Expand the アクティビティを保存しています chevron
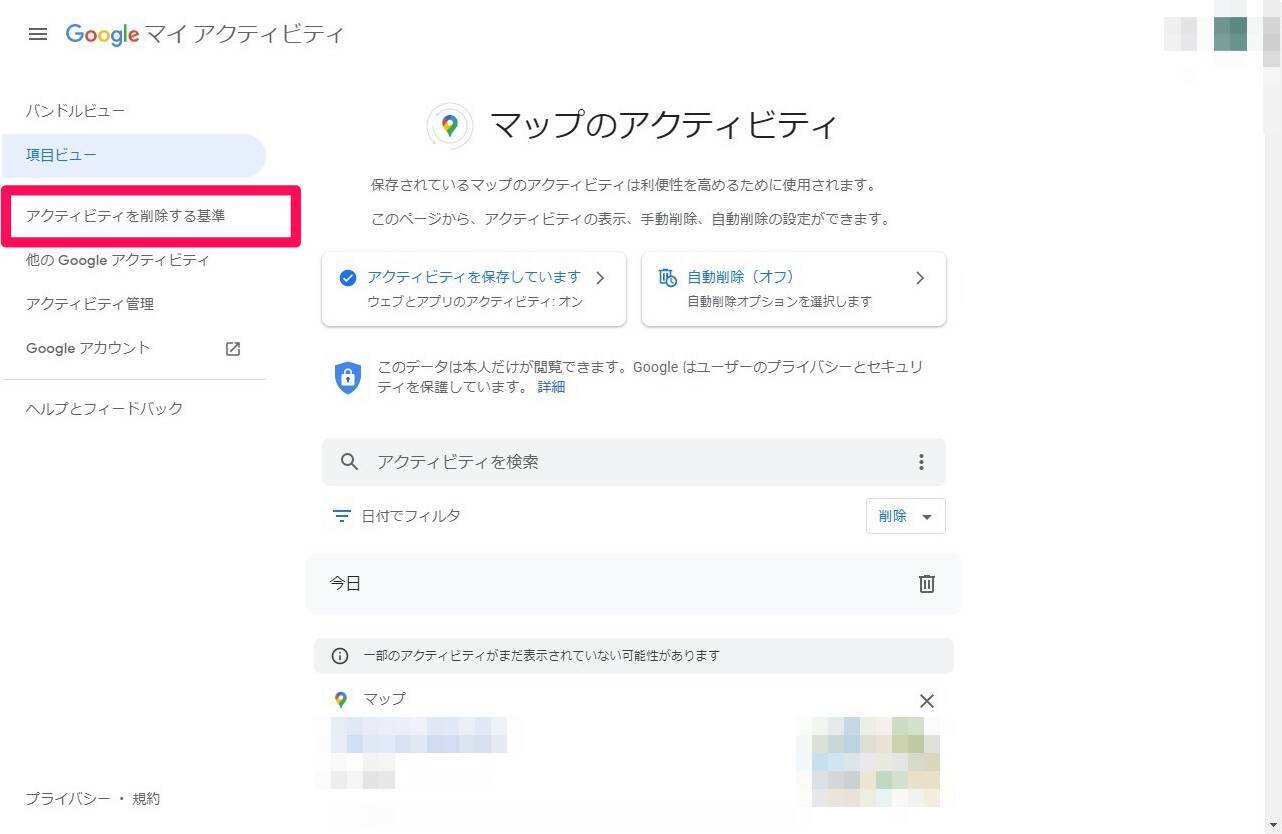This screenshot has width=1282, height=834. click(600, 278)
